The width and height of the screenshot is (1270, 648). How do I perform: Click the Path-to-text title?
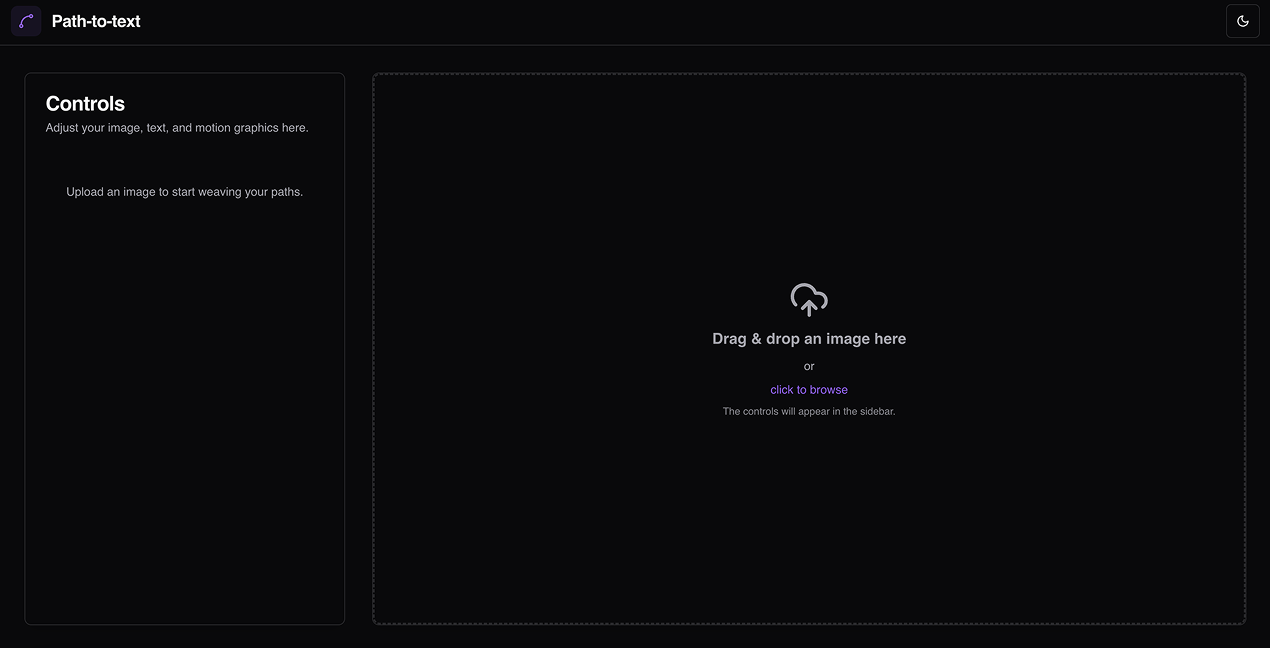(x=96, y=20)
